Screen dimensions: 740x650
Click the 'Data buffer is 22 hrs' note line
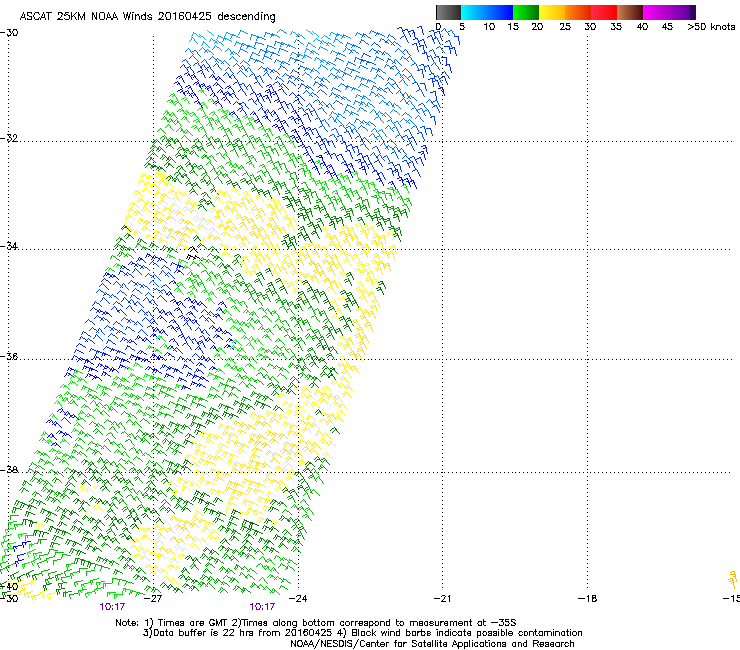[x=362, y=633]
